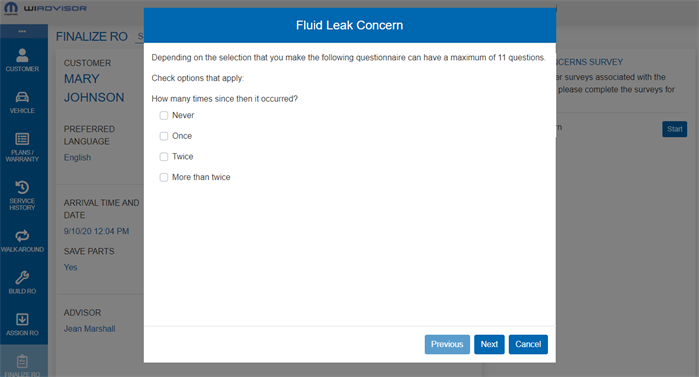The height and width of the screenshot is (377, 699).
Task: Open the Assign RO icon
Action: 22,324
